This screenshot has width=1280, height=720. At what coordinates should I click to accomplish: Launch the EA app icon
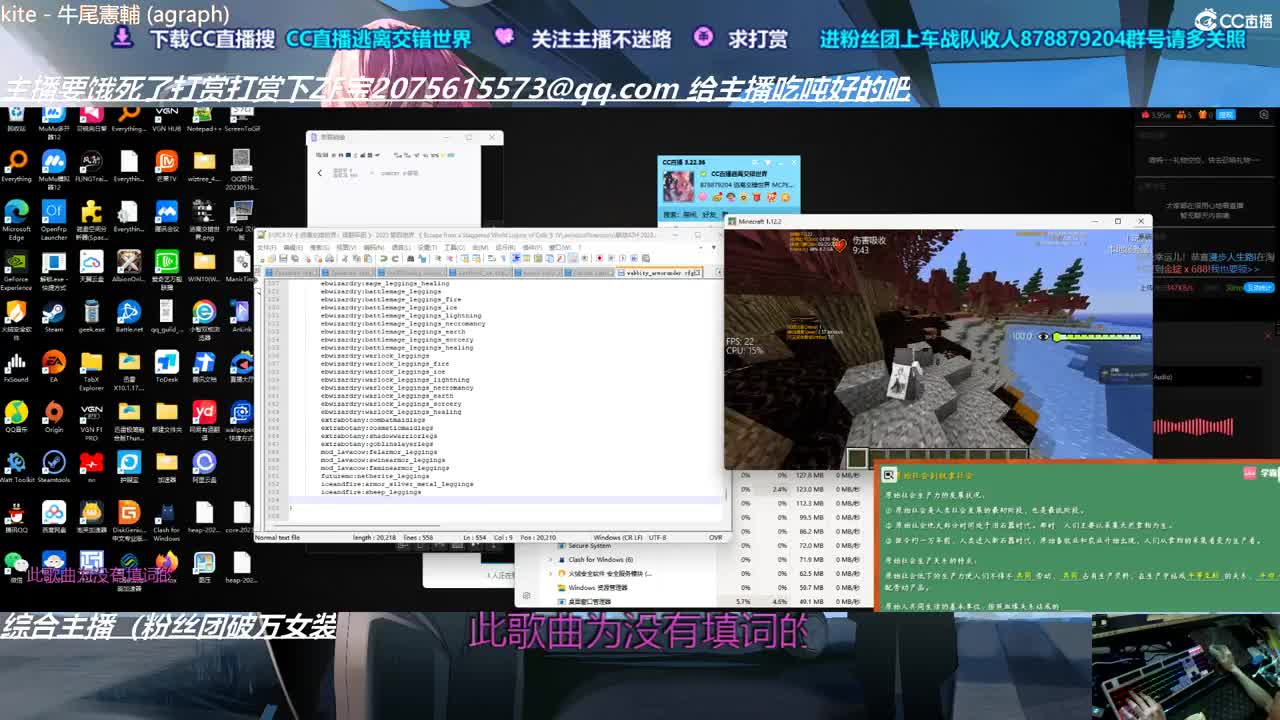pyautogui.click(x=53, y=366)
